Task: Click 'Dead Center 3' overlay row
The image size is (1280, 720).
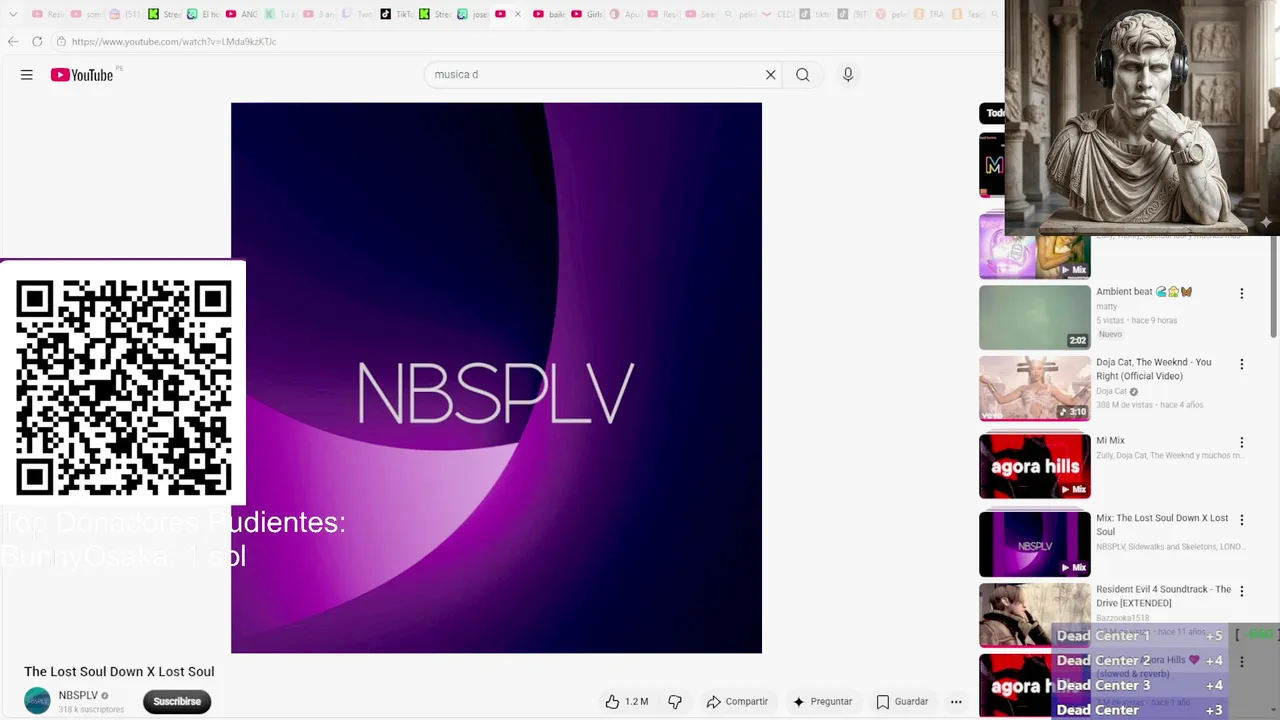Action: (1140, 686)
